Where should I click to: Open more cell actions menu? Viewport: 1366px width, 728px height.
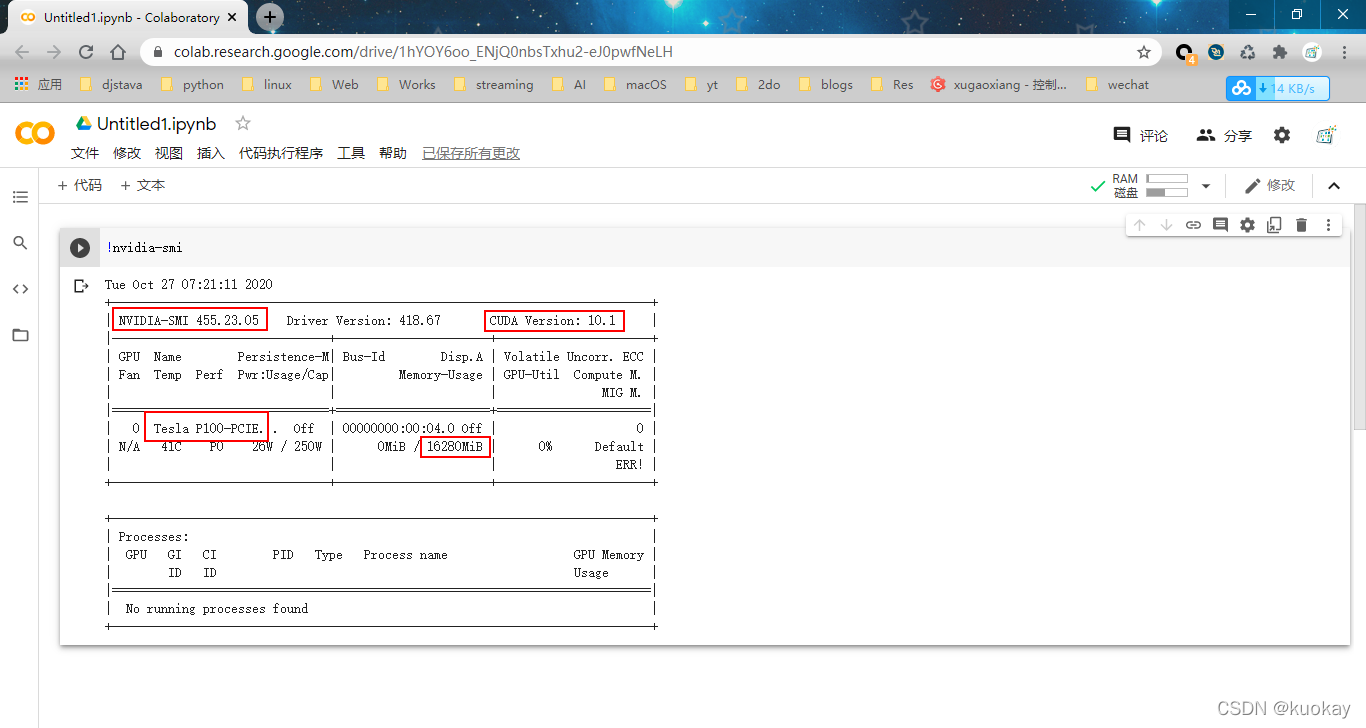coord(1328,225)
